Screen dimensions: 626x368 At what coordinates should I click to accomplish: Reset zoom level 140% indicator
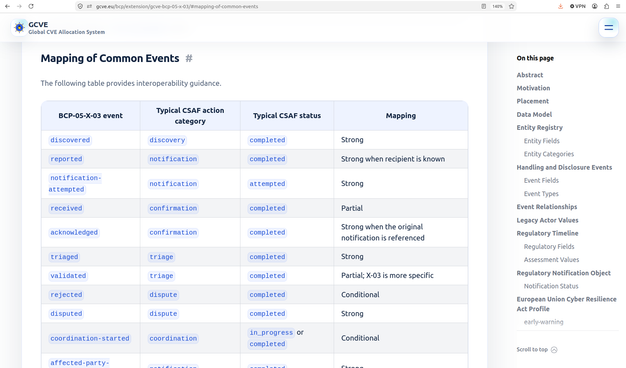coord(497,6)
